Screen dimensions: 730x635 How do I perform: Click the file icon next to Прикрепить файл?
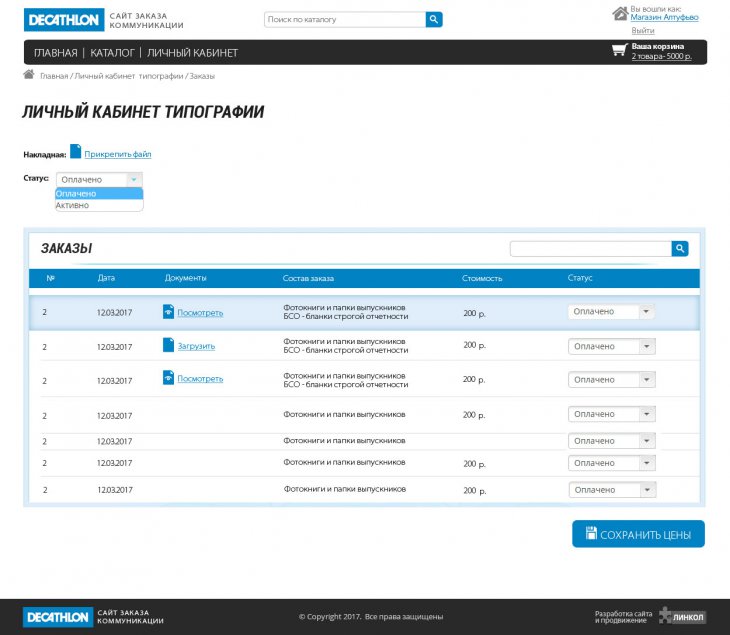point(75,152)
